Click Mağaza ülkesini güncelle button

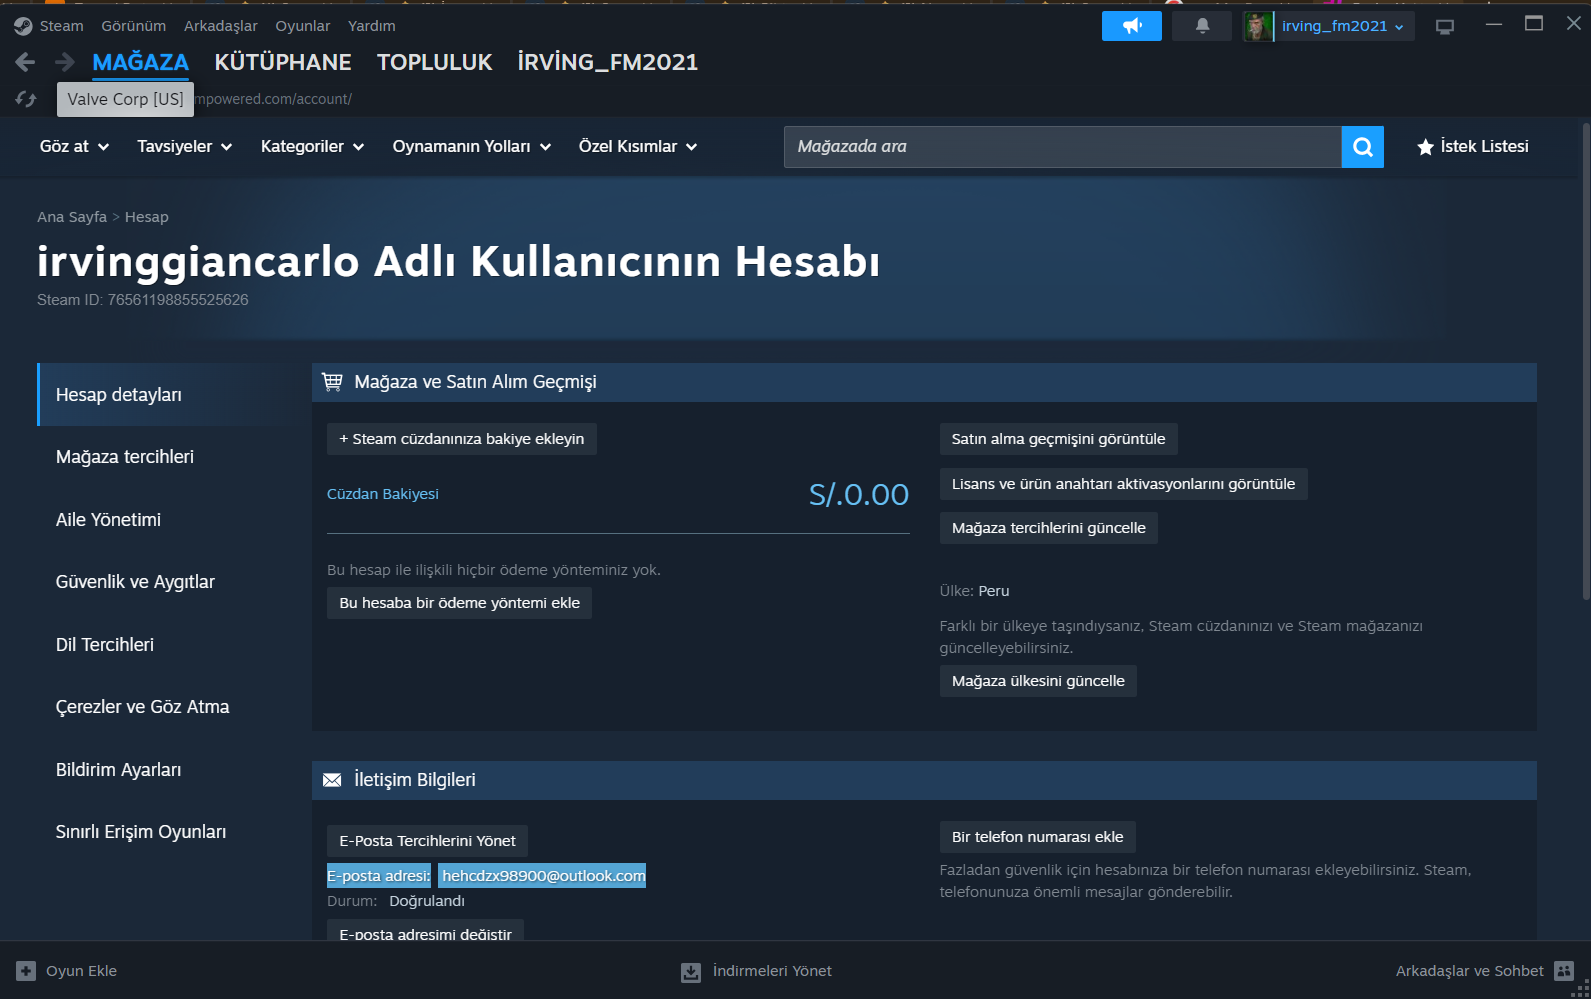point(1038,681)
